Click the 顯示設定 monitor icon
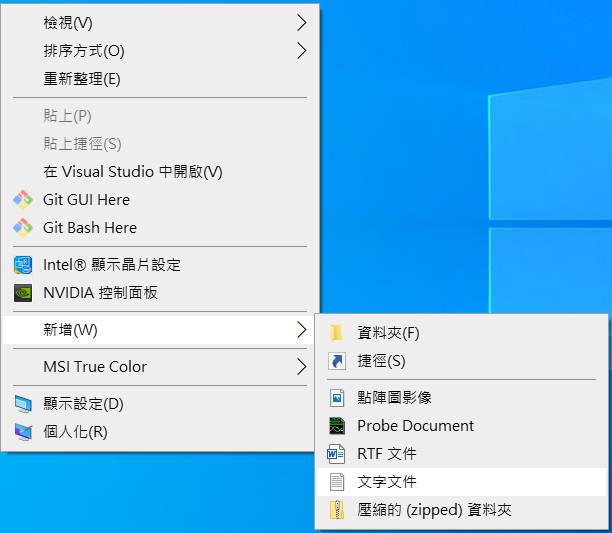Screen dimensions: 612x533 click(x=23, y=404)
